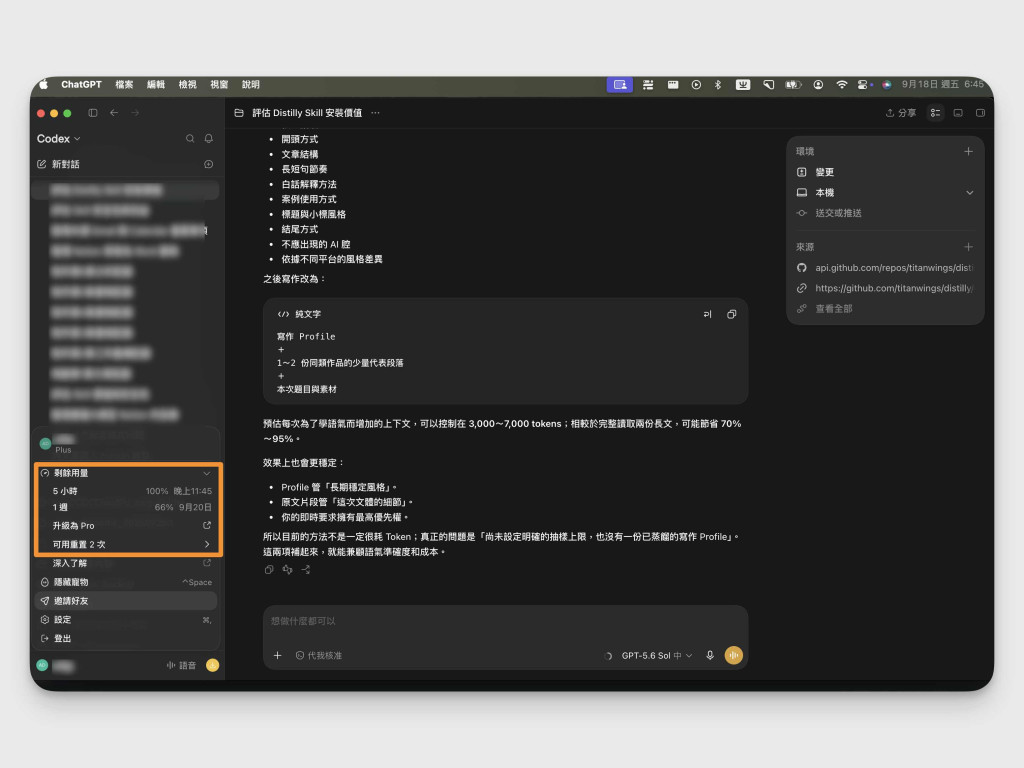Open the api.github.com repos source link

pyautogui.click(x=885, y=268)
